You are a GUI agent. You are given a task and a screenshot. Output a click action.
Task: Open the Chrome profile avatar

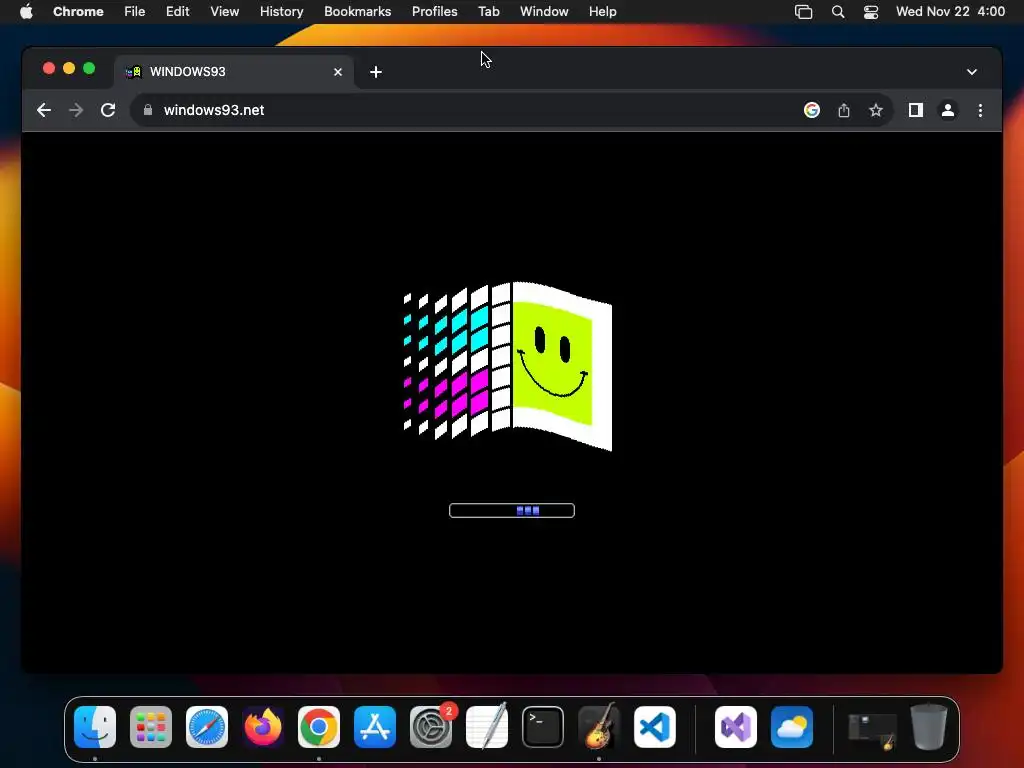click(948, 110)
